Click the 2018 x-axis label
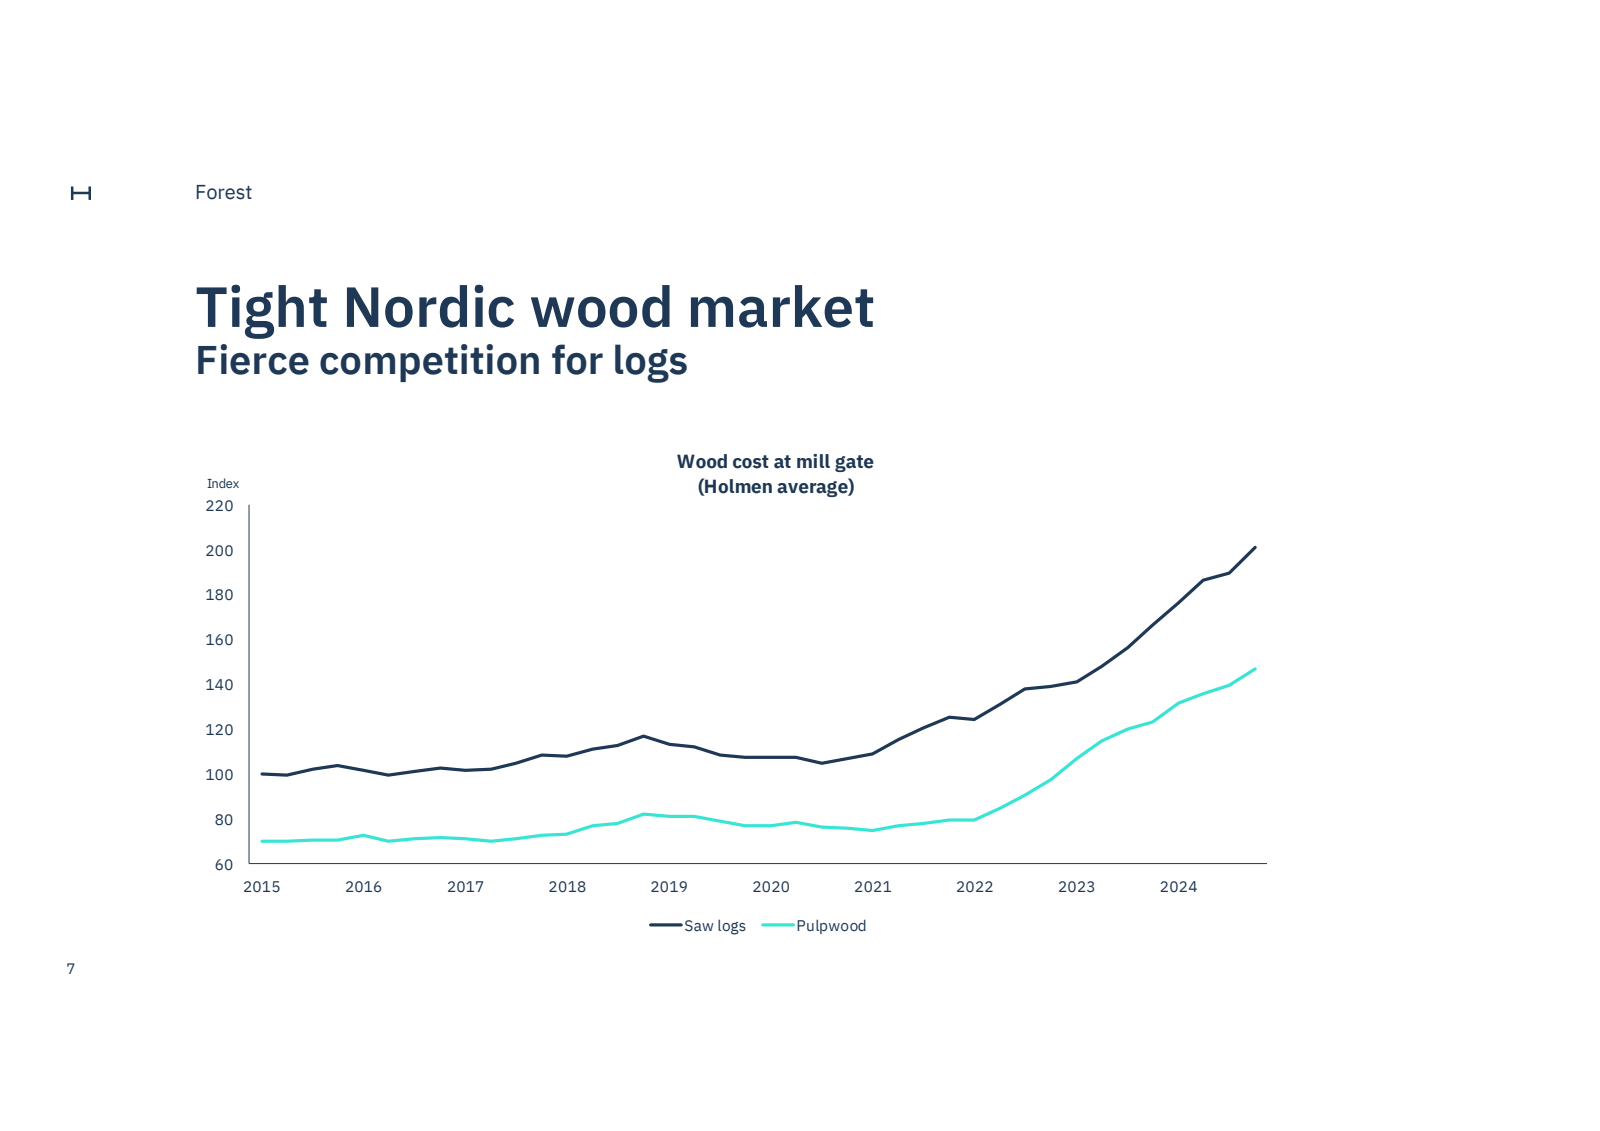Image resolution: width=1600 pixels, height=1131 pixels. pyautogui.click(x=568, y=887)
